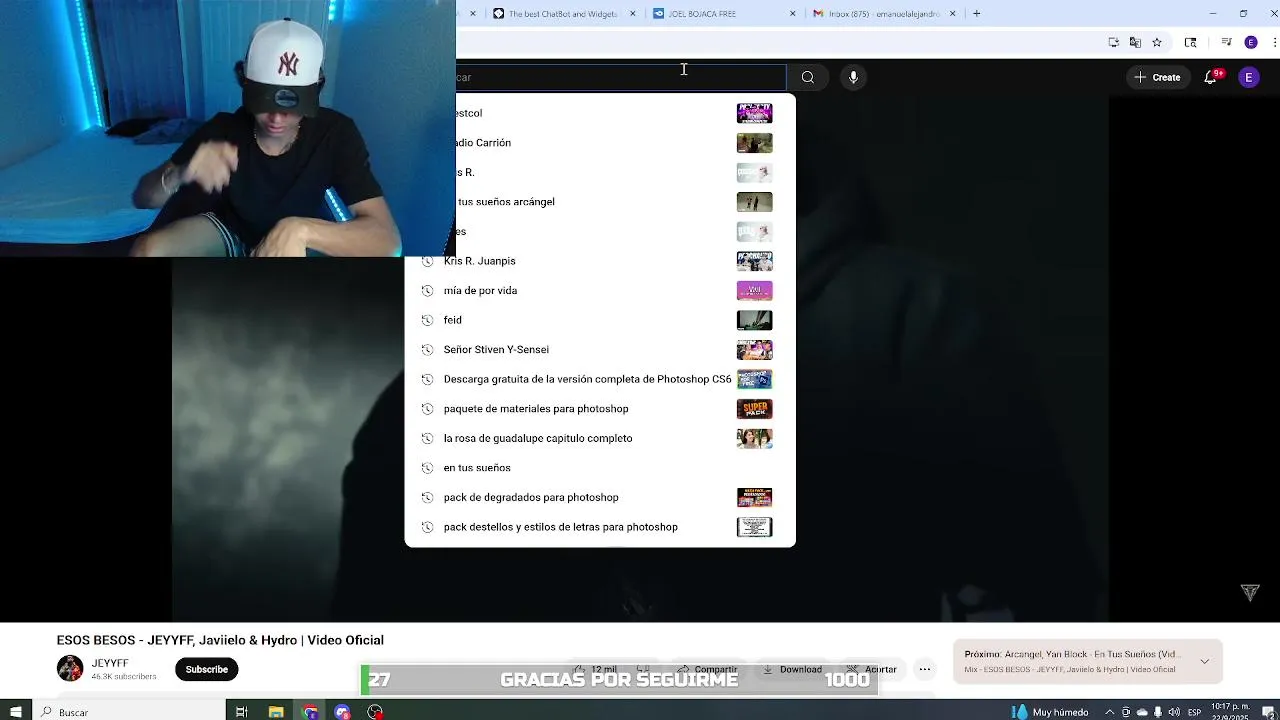The width and height of the screenshot is (1280, 720).
Task: Close The best ChatBot and Widgets tab
Action: tap(632, 14)
